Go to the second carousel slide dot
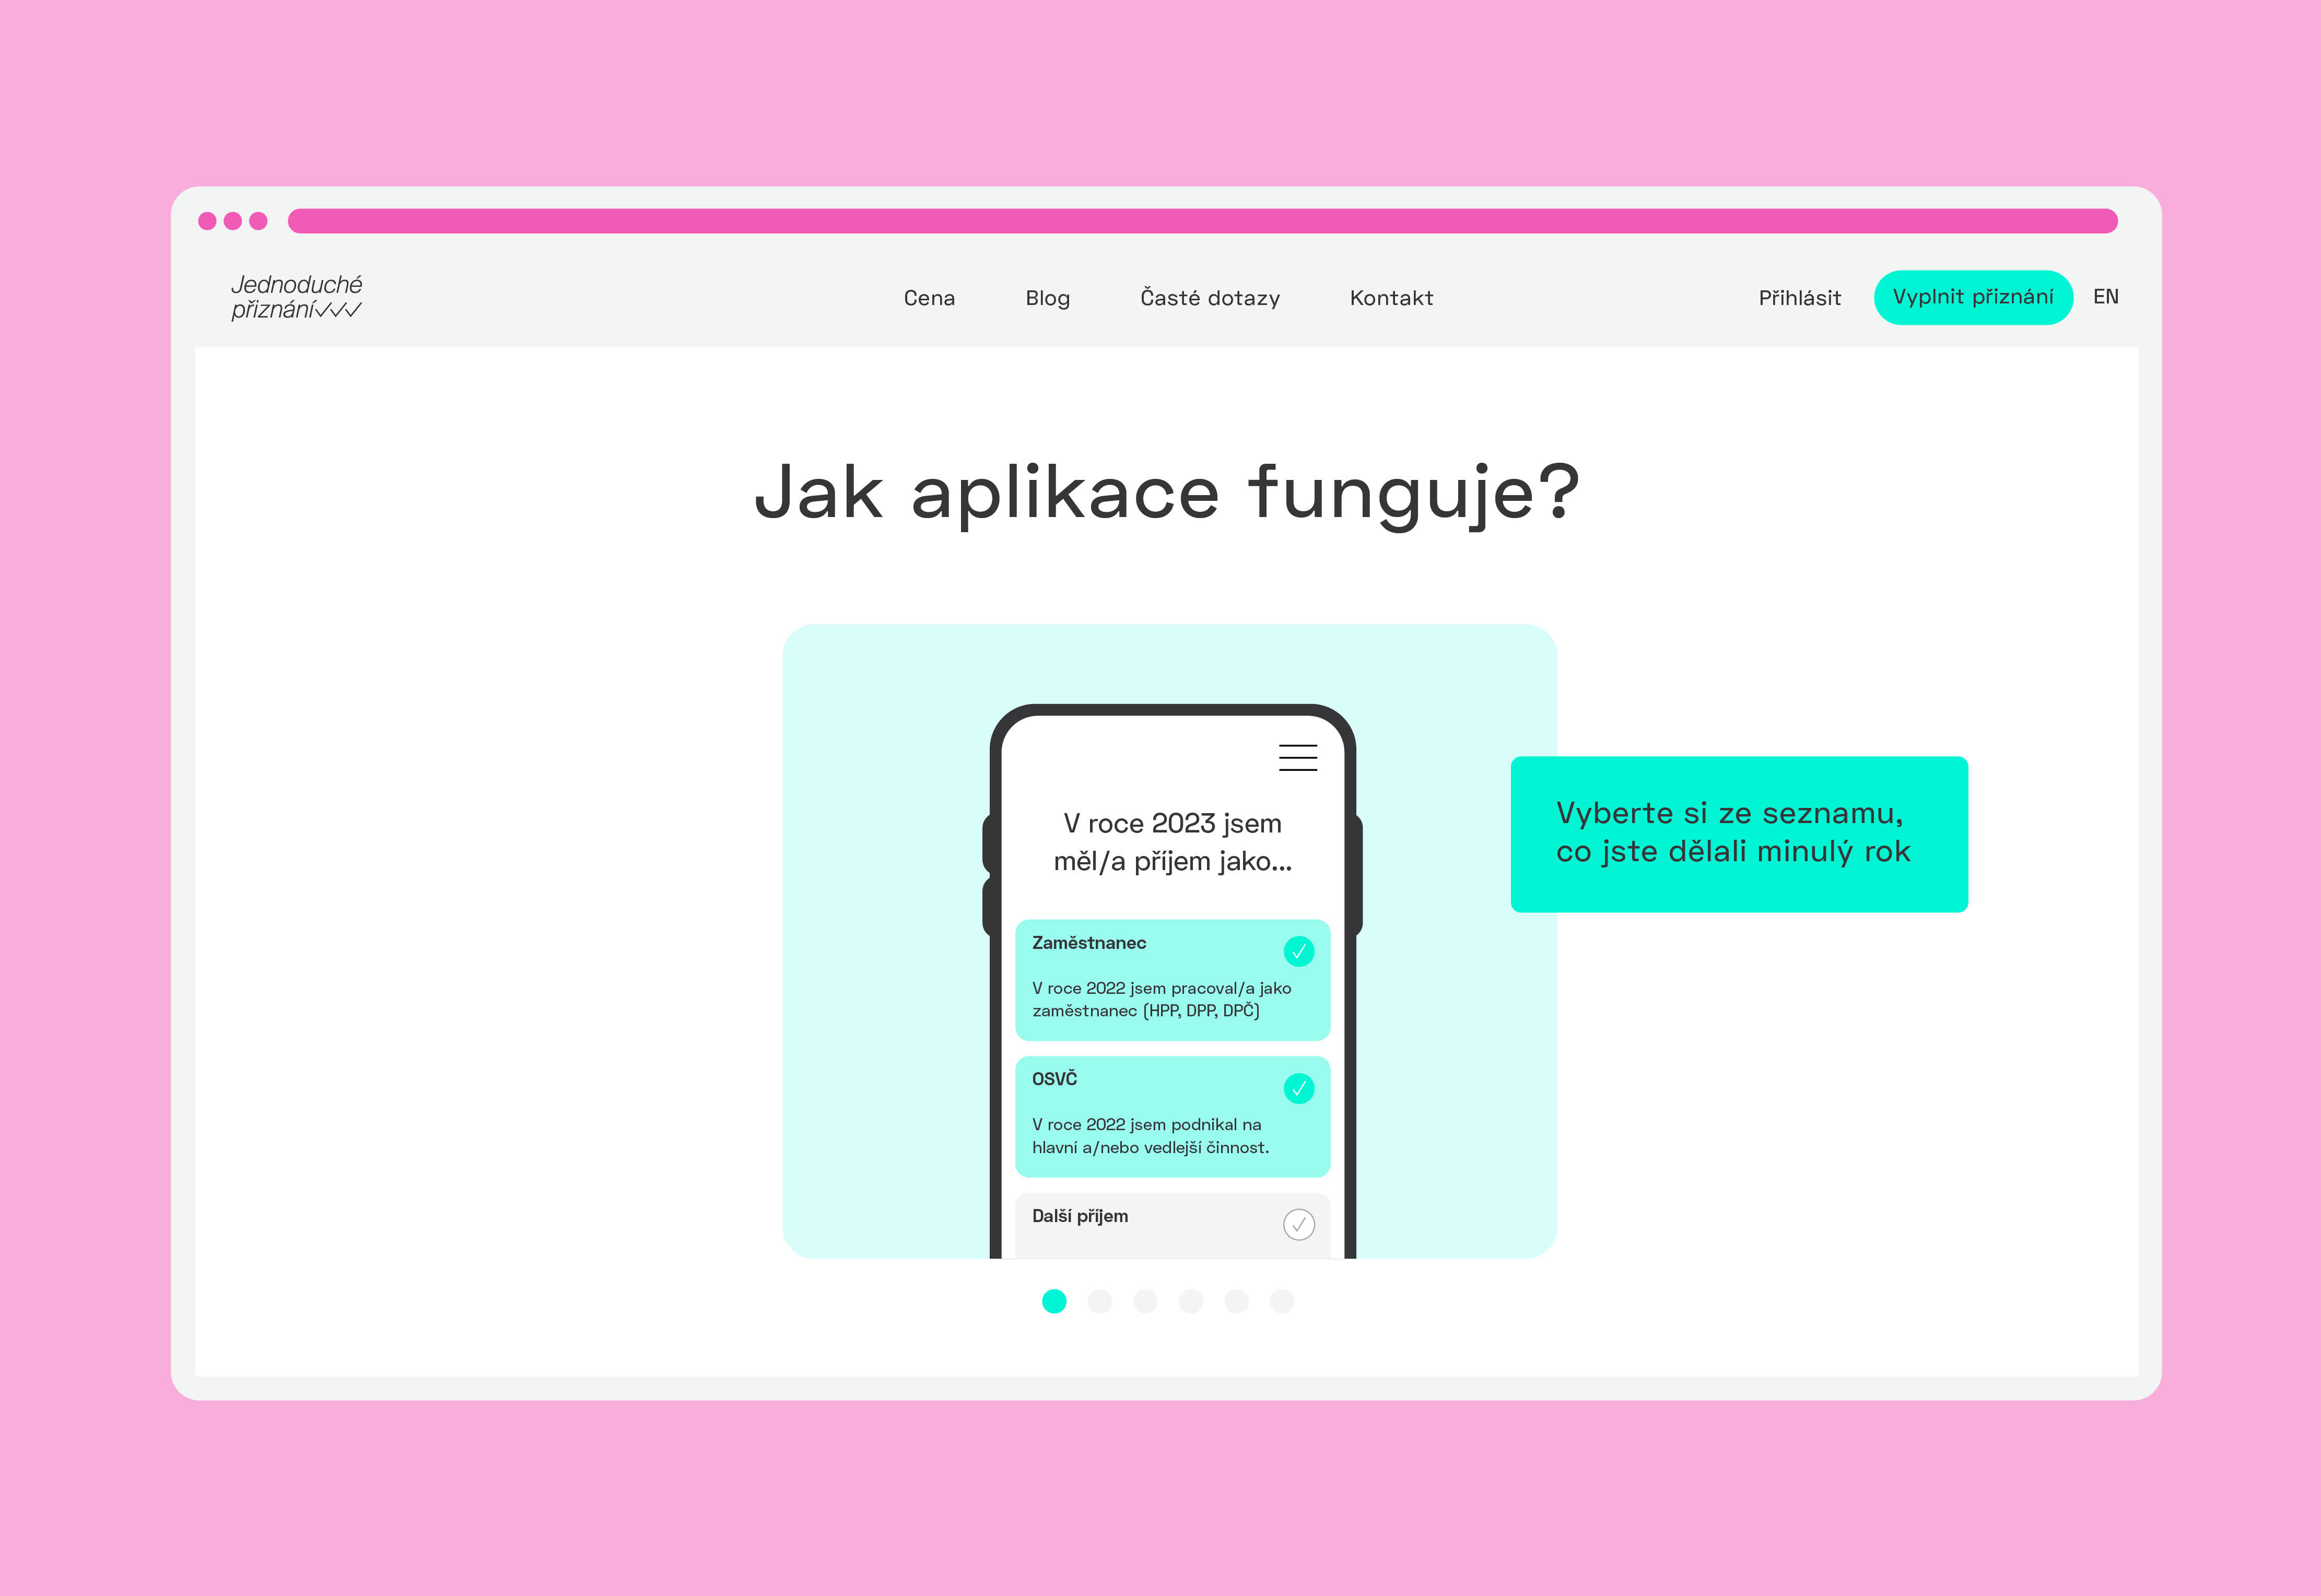This screenshot has height=1596, width=2321. (x=1099, y=1301)
